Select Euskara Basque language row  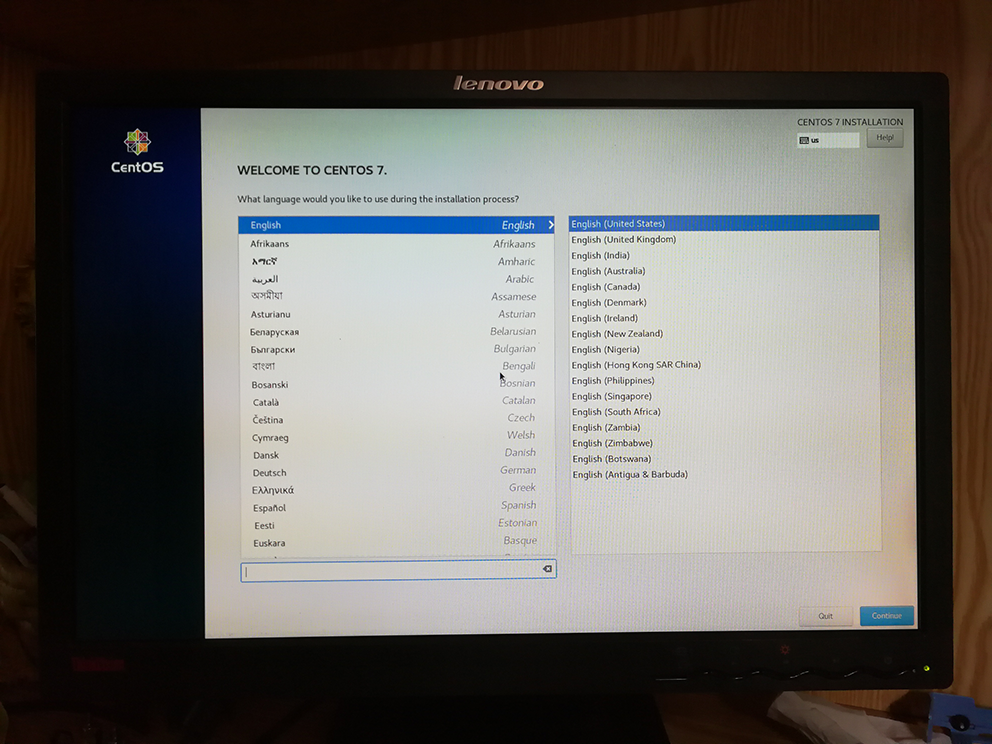pyautogui.click(x=396, y=542)
